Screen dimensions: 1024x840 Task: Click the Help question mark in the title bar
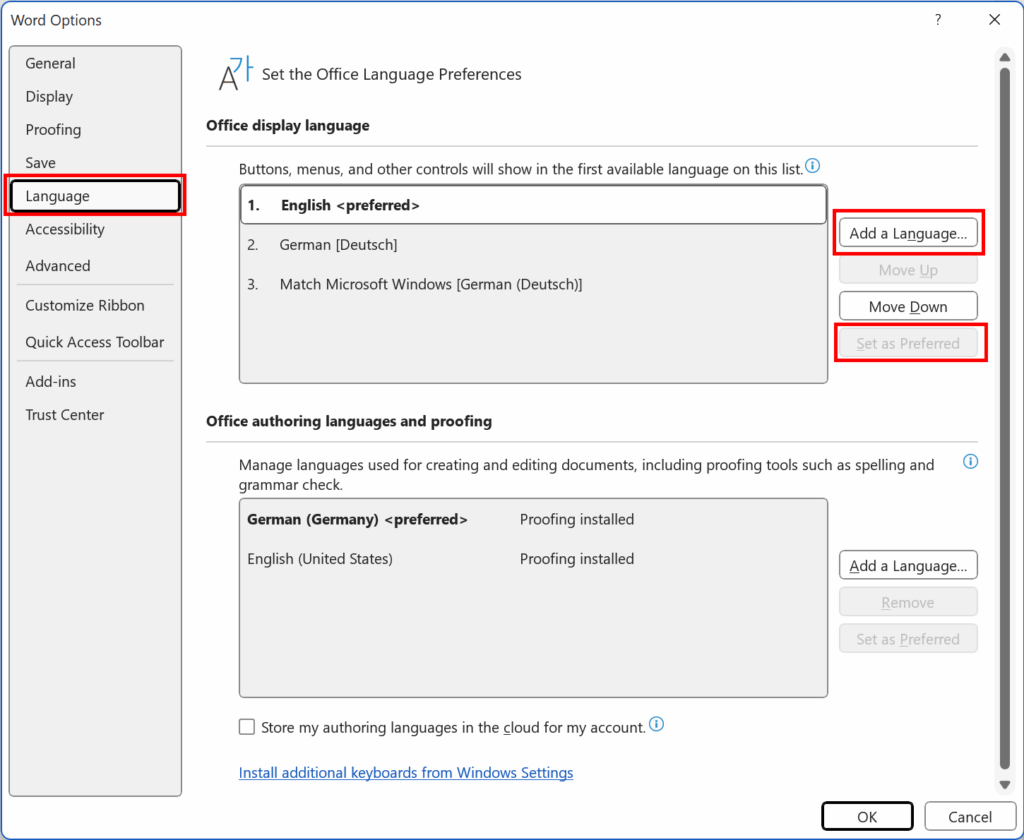[937, 19]
